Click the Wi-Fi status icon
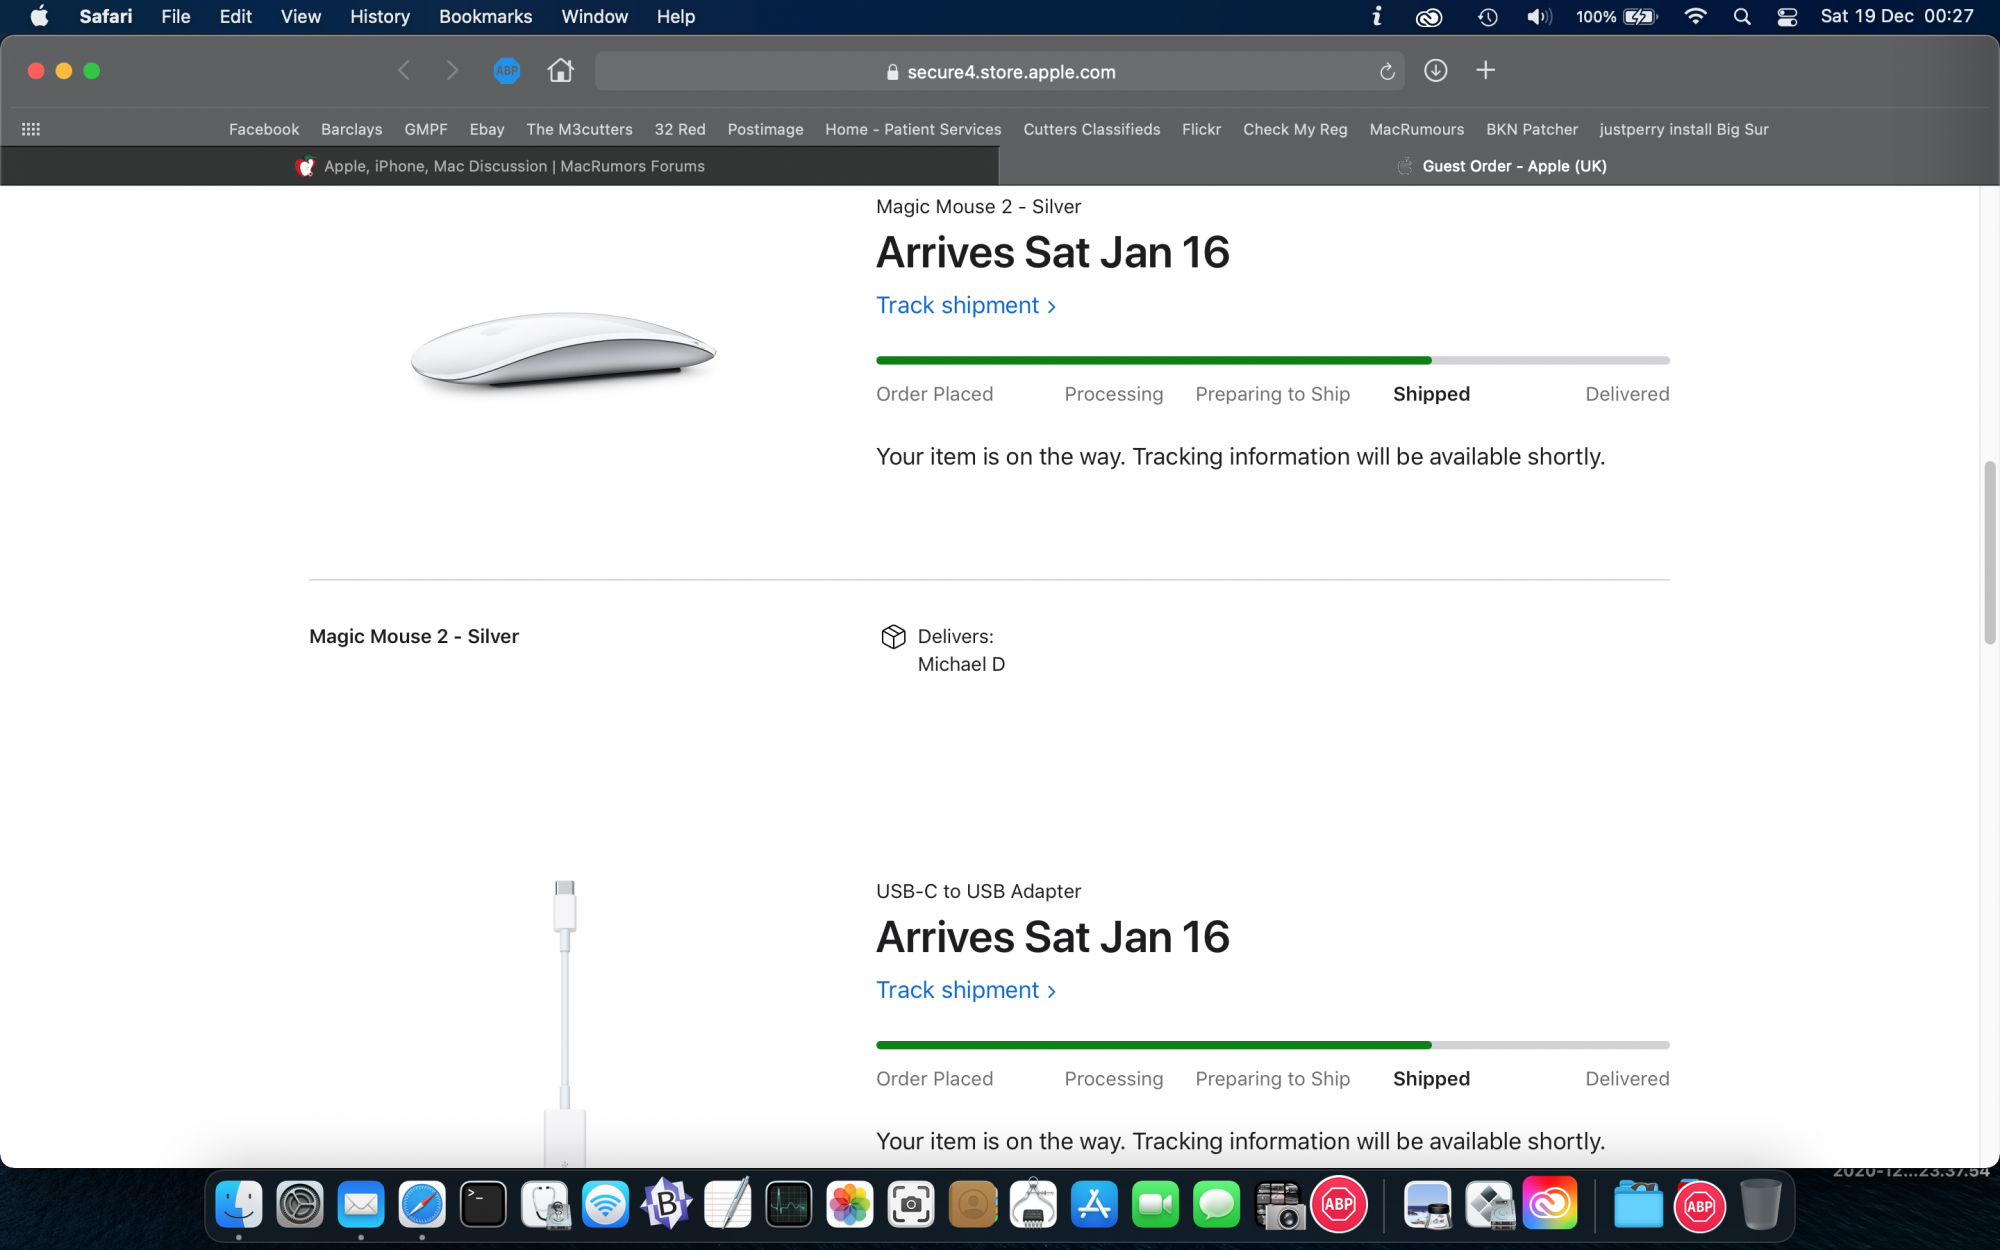The height and width of the screenshot is (1250, 2000). 1694,17
